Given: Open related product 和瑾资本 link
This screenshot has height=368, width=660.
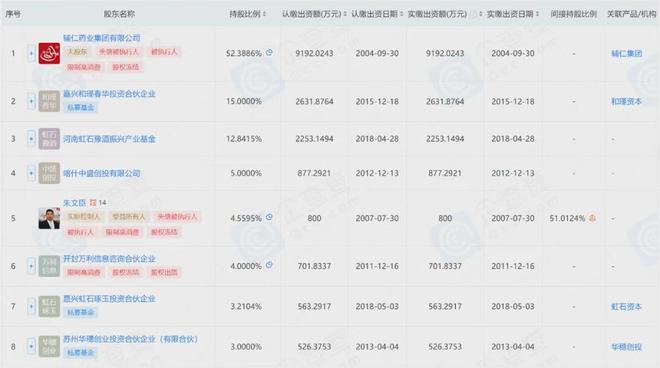Looking at the screenshot, I should 627,101.
